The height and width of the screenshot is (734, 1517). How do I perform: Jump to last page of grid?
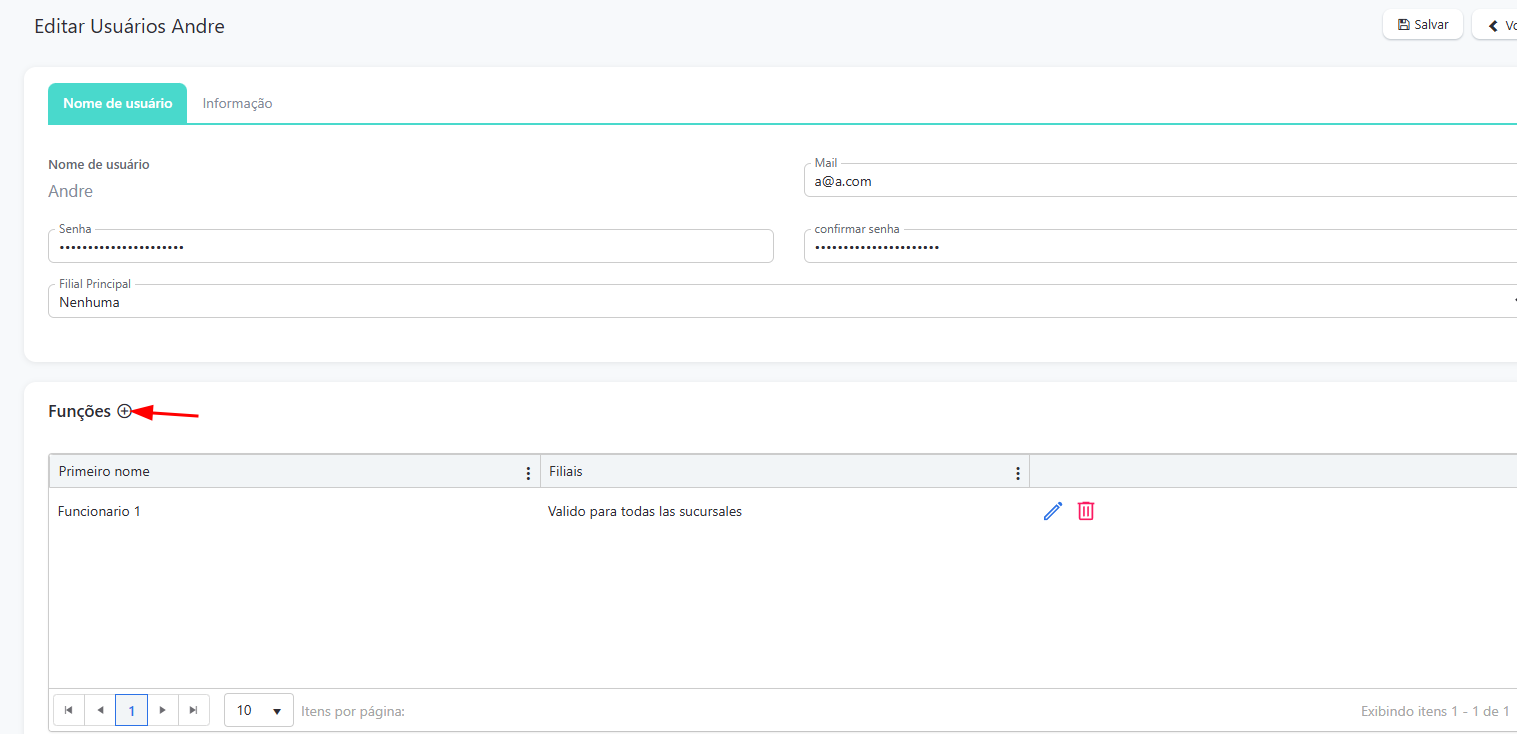click(194, 710)
